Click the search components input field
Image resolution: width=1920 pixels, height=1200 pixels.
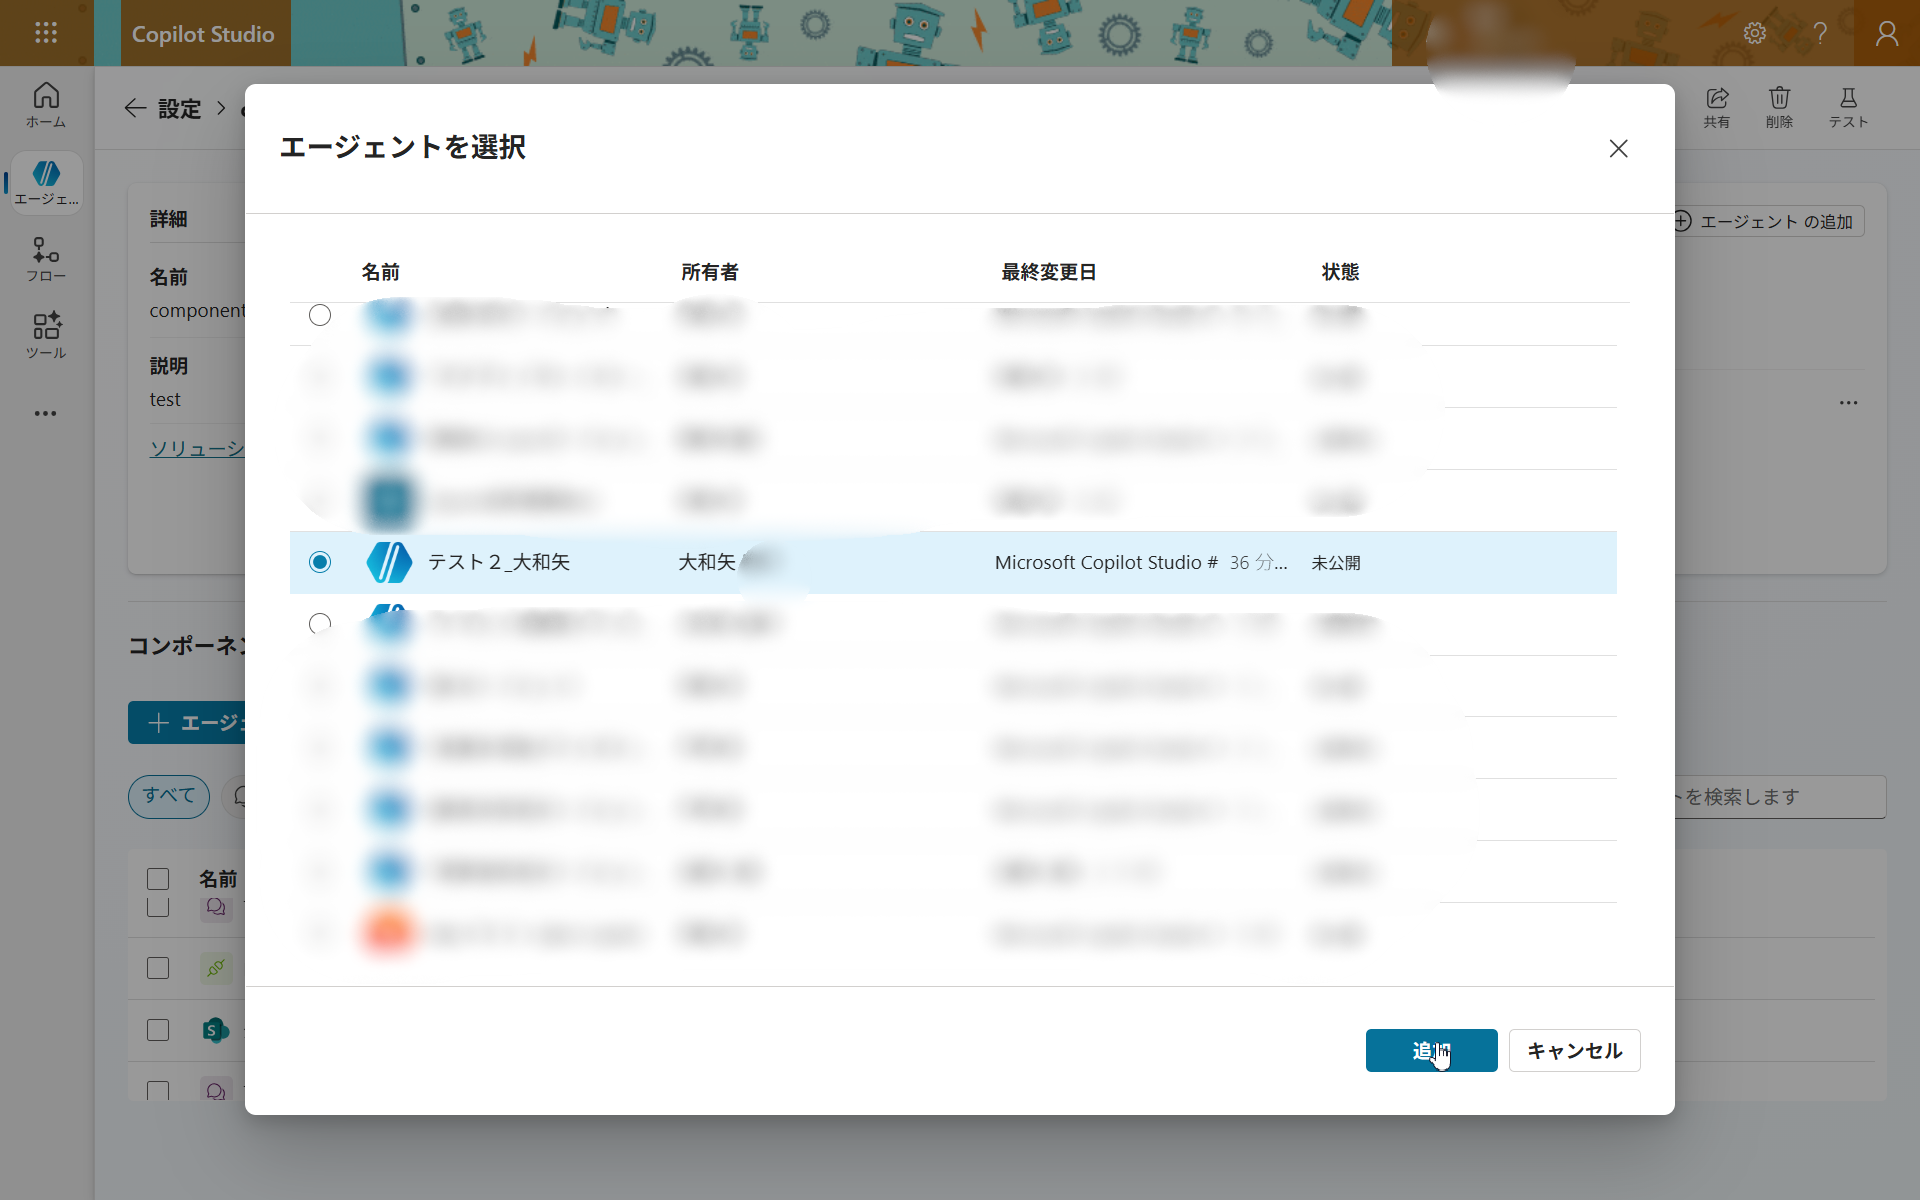[x=1781, y=797]
